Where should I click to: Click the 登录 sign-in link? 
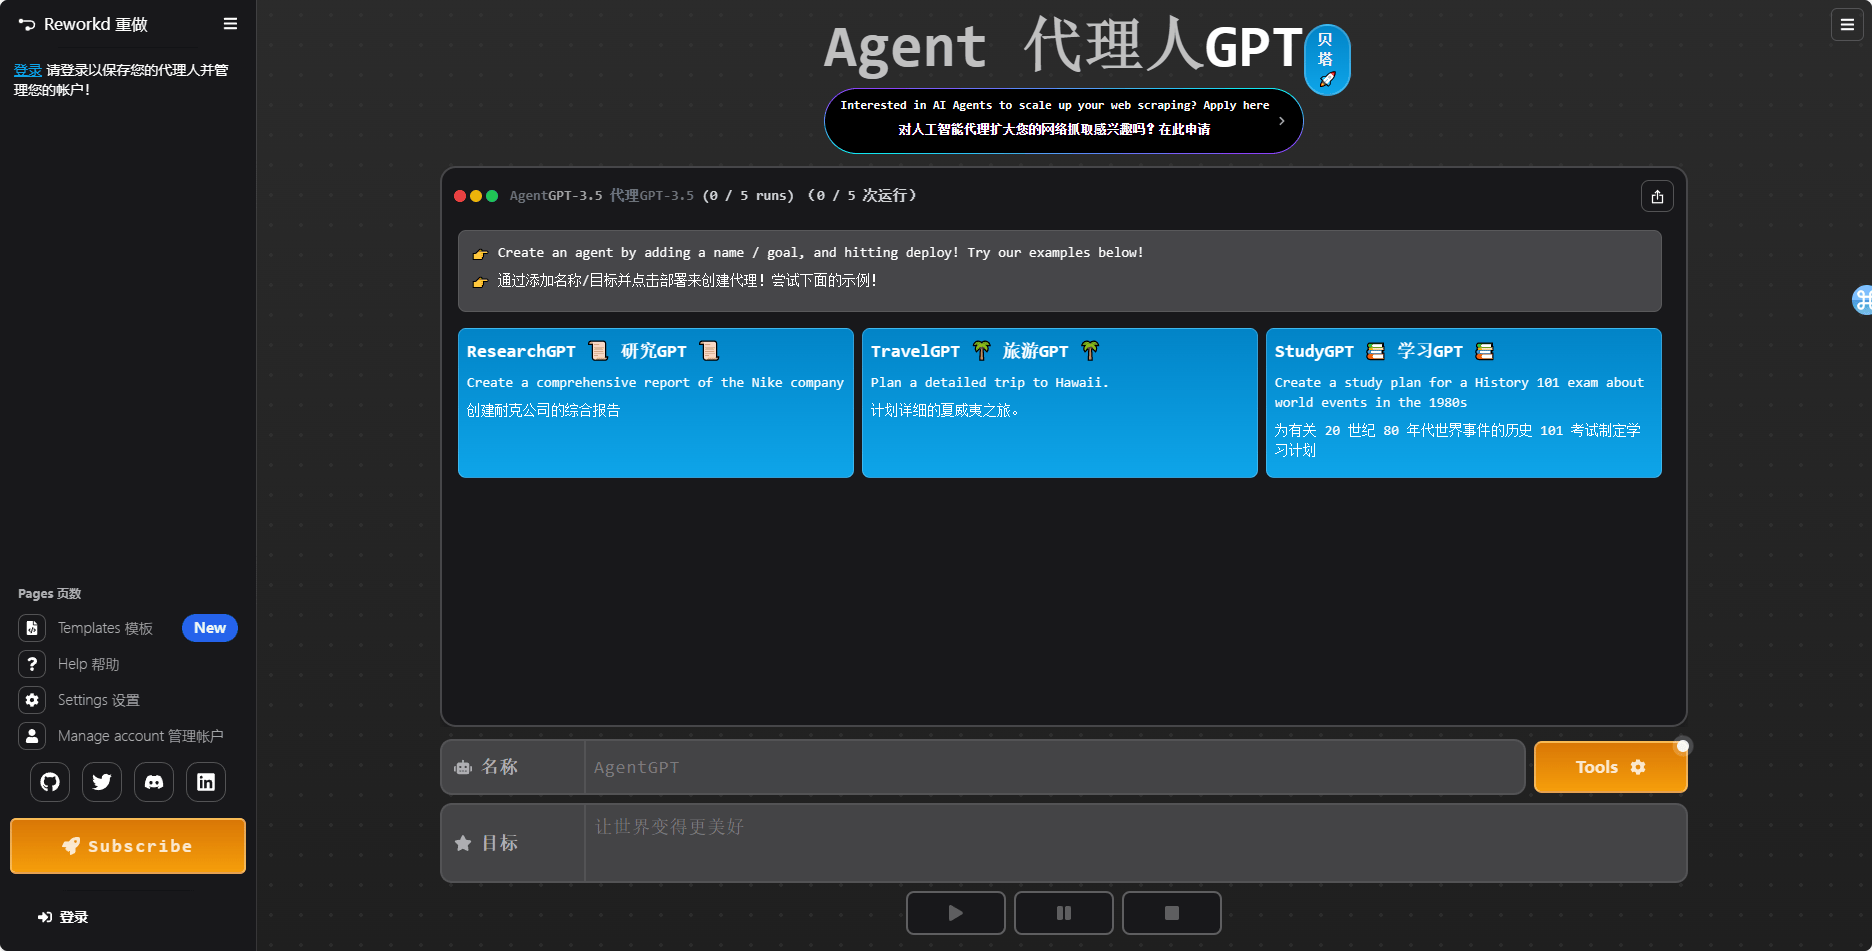tap(27, 70)
